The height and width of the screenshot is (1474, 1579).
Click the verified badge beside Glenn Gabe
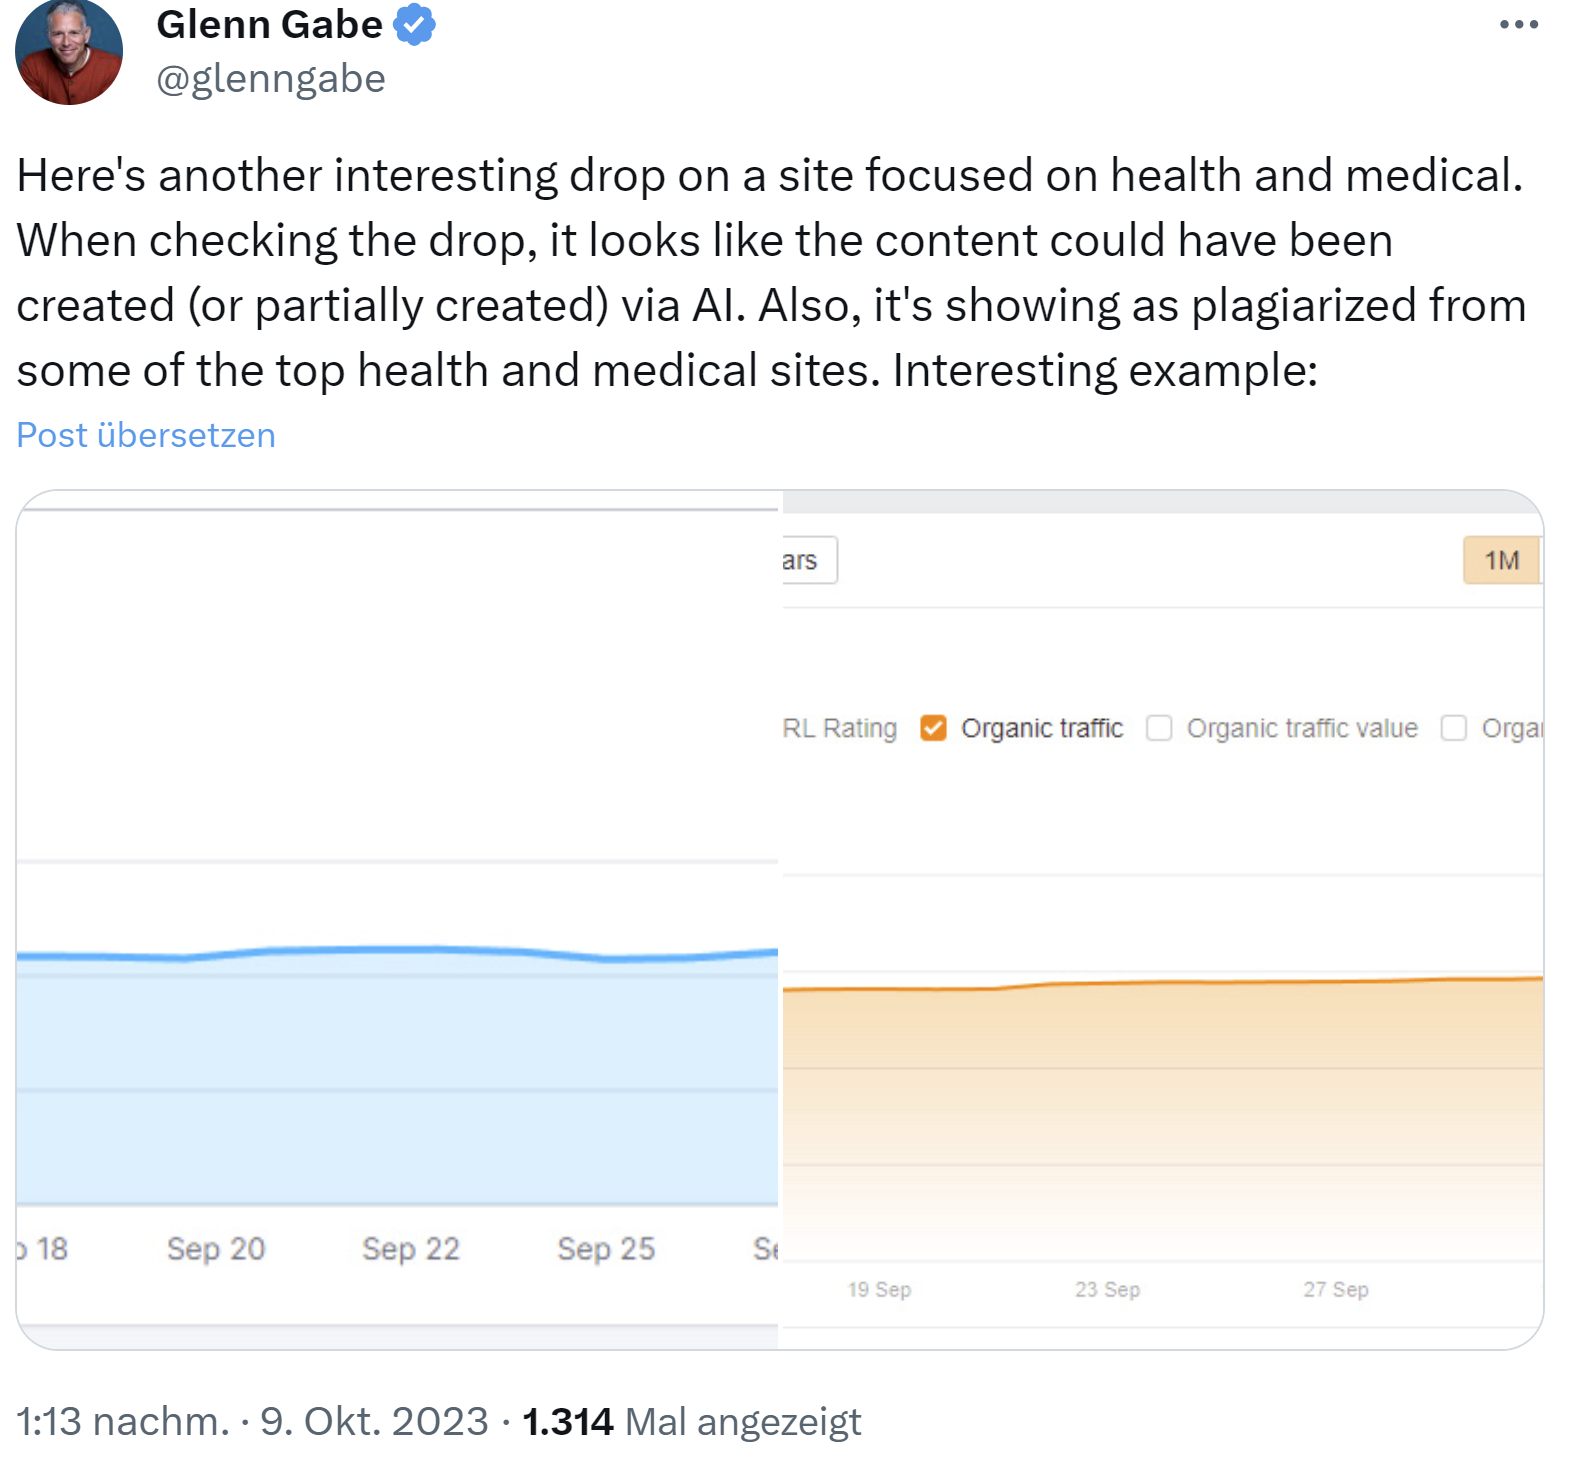(414, 25)
